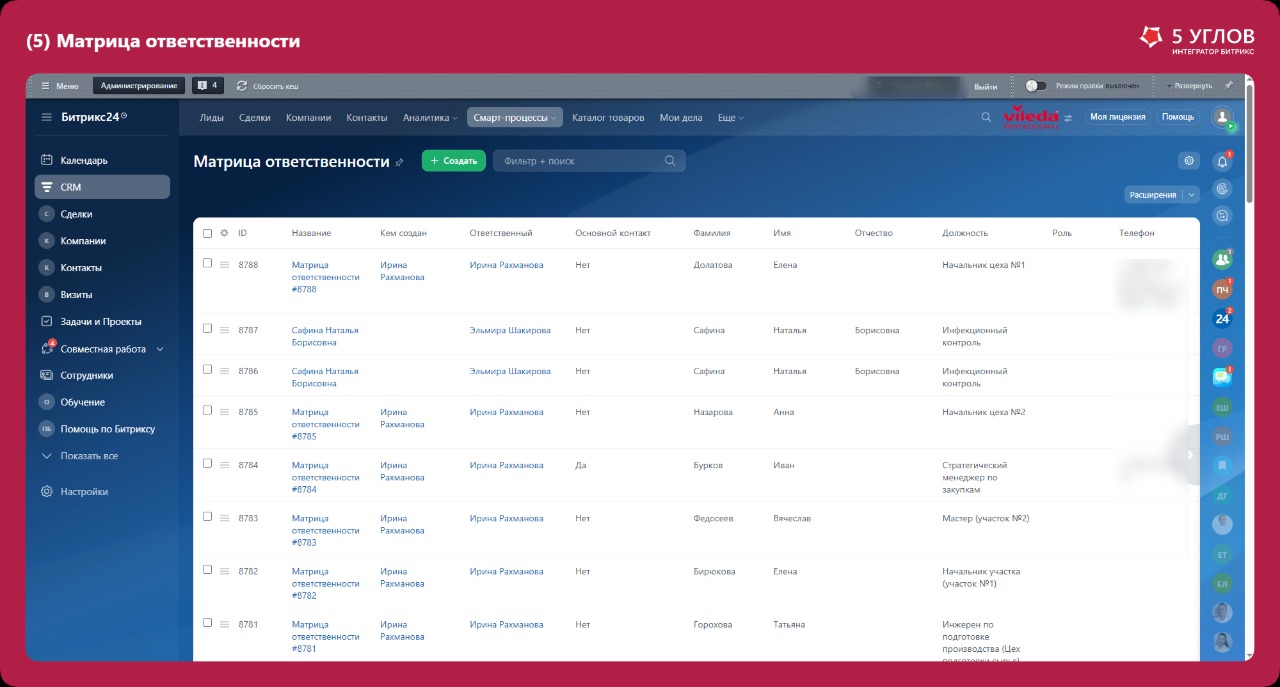1280x687 pixels.
Task: Click the Администрирование button
Action: click(x=139, y=86)
